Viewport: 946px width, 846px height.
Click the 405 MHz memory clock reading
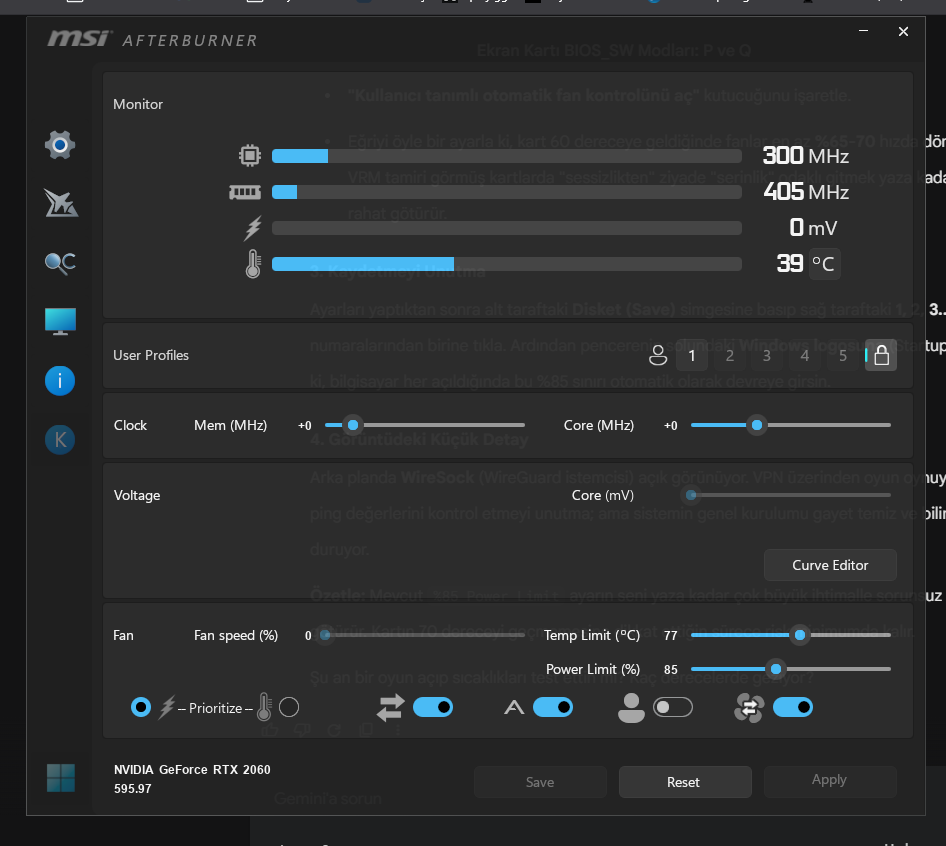click(x=805, y=192)
